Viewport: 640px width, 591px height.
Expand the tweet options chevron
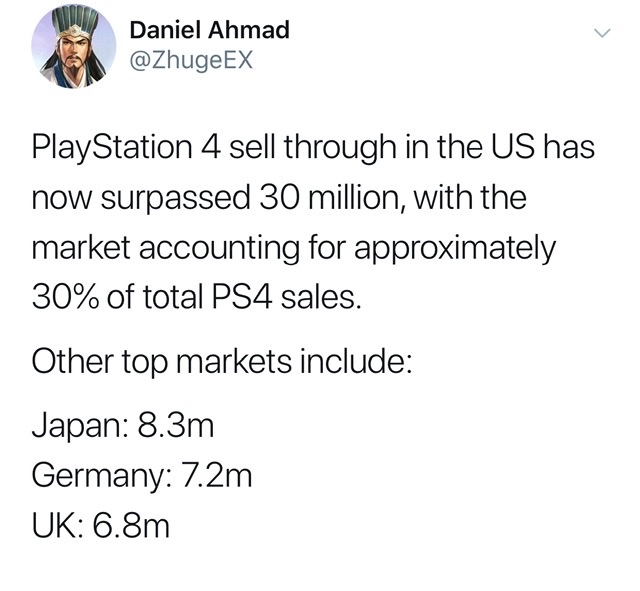(x=602, y=33)
